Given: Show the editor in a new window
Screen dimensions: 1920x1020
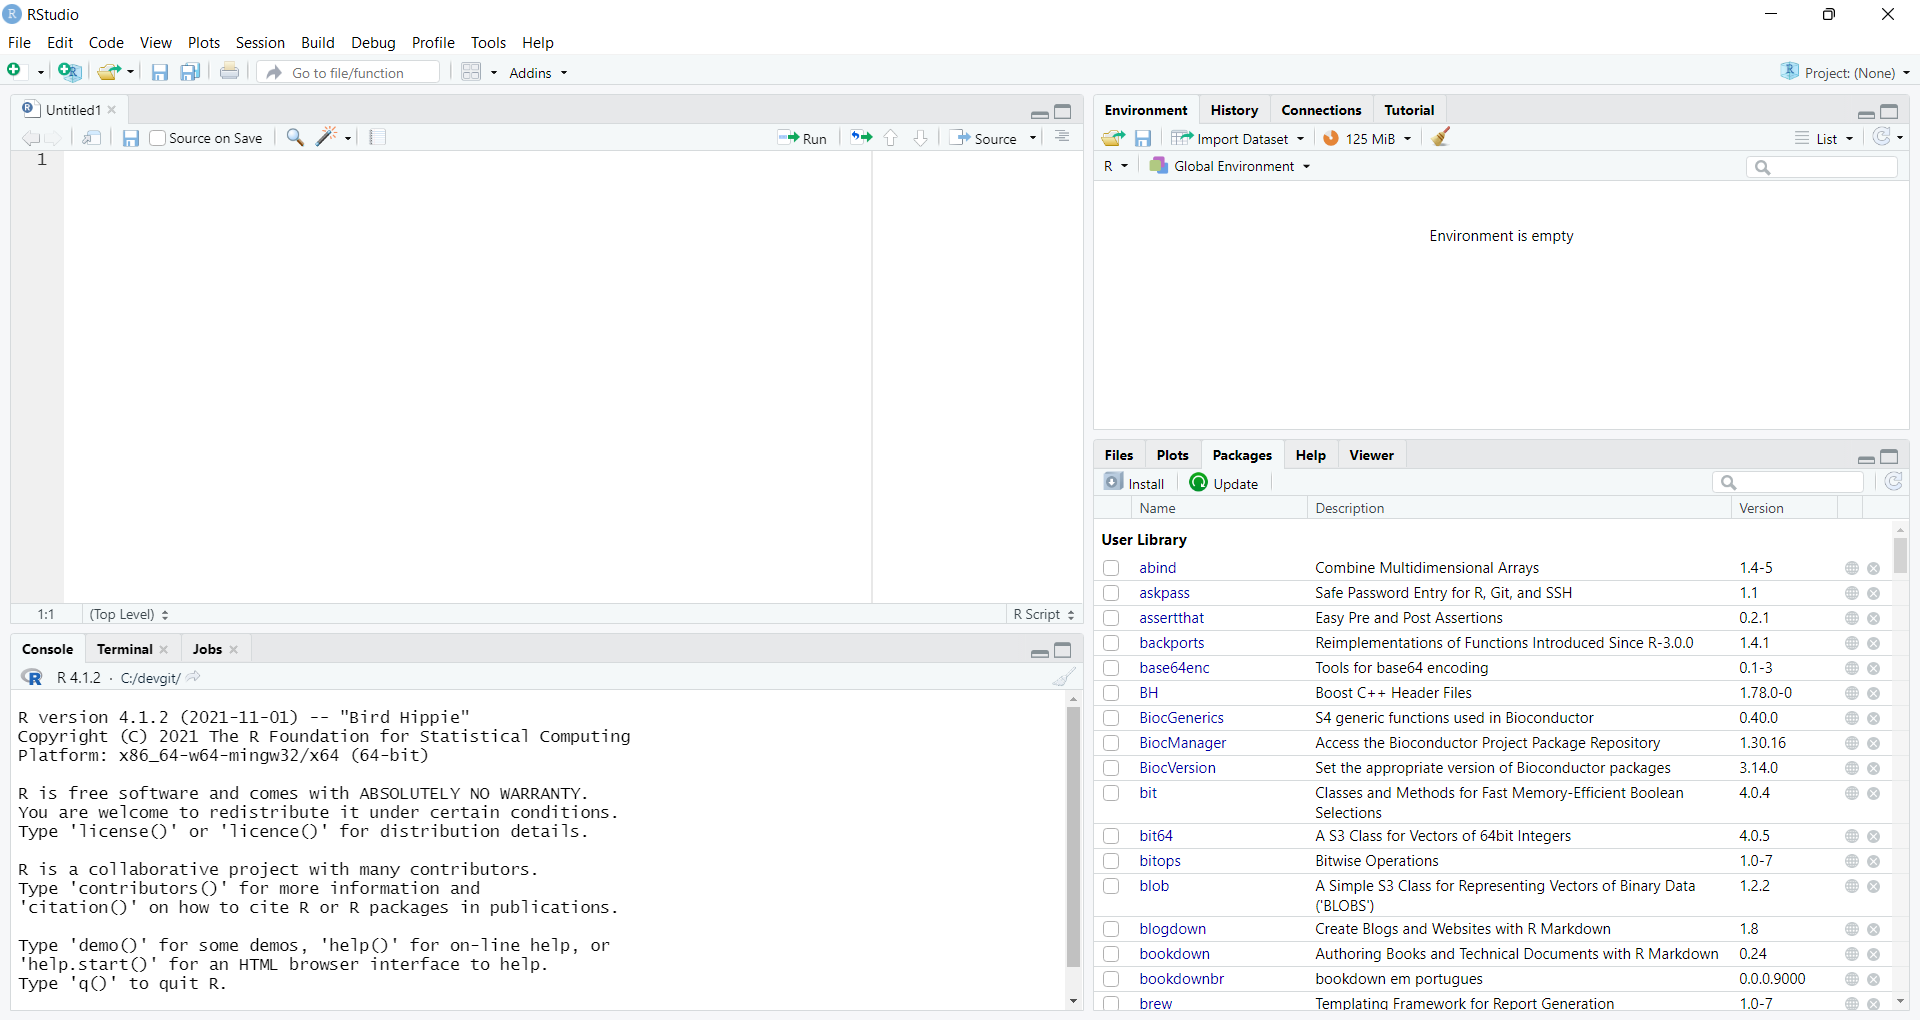Looking at the screenshot, I should click(92, 138).
